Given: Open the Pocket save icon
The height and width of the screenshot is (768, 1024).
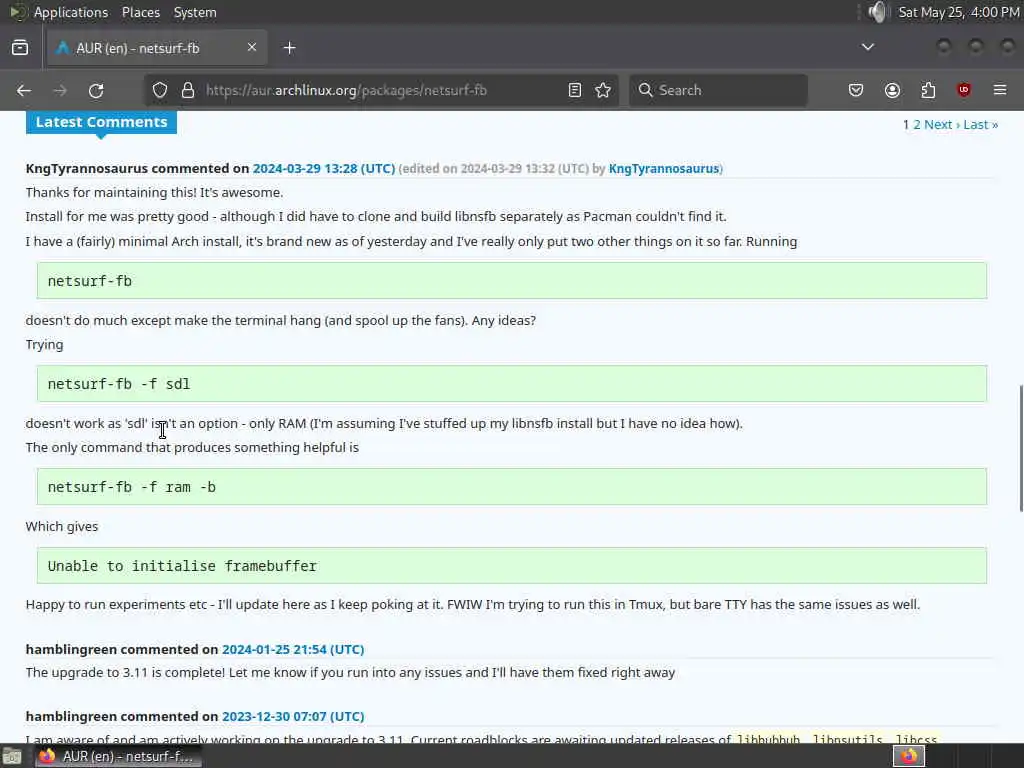Looking at the screenshot, I should click(856, 90).
